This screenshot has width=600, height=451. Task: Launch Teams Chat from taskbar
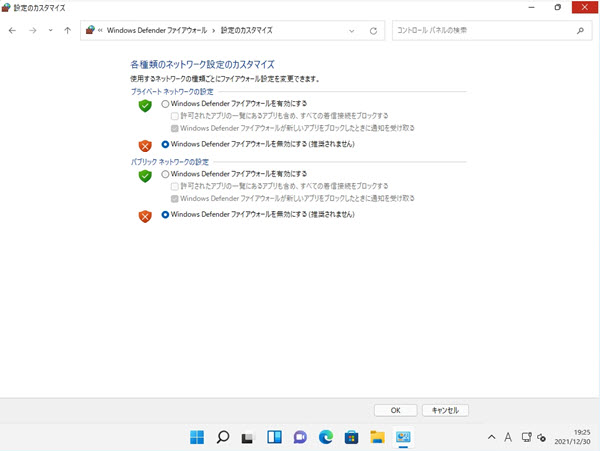[x=300, y=437]
